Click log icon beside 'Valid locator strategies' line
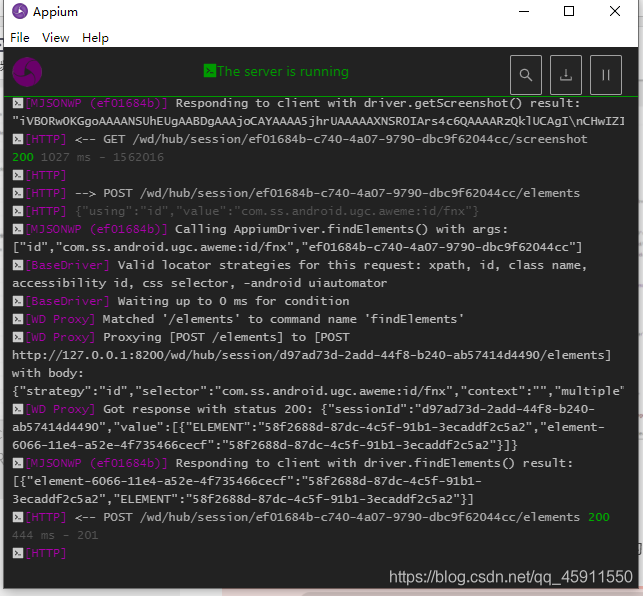Screen dimensions: 643x596 (18, 265)
